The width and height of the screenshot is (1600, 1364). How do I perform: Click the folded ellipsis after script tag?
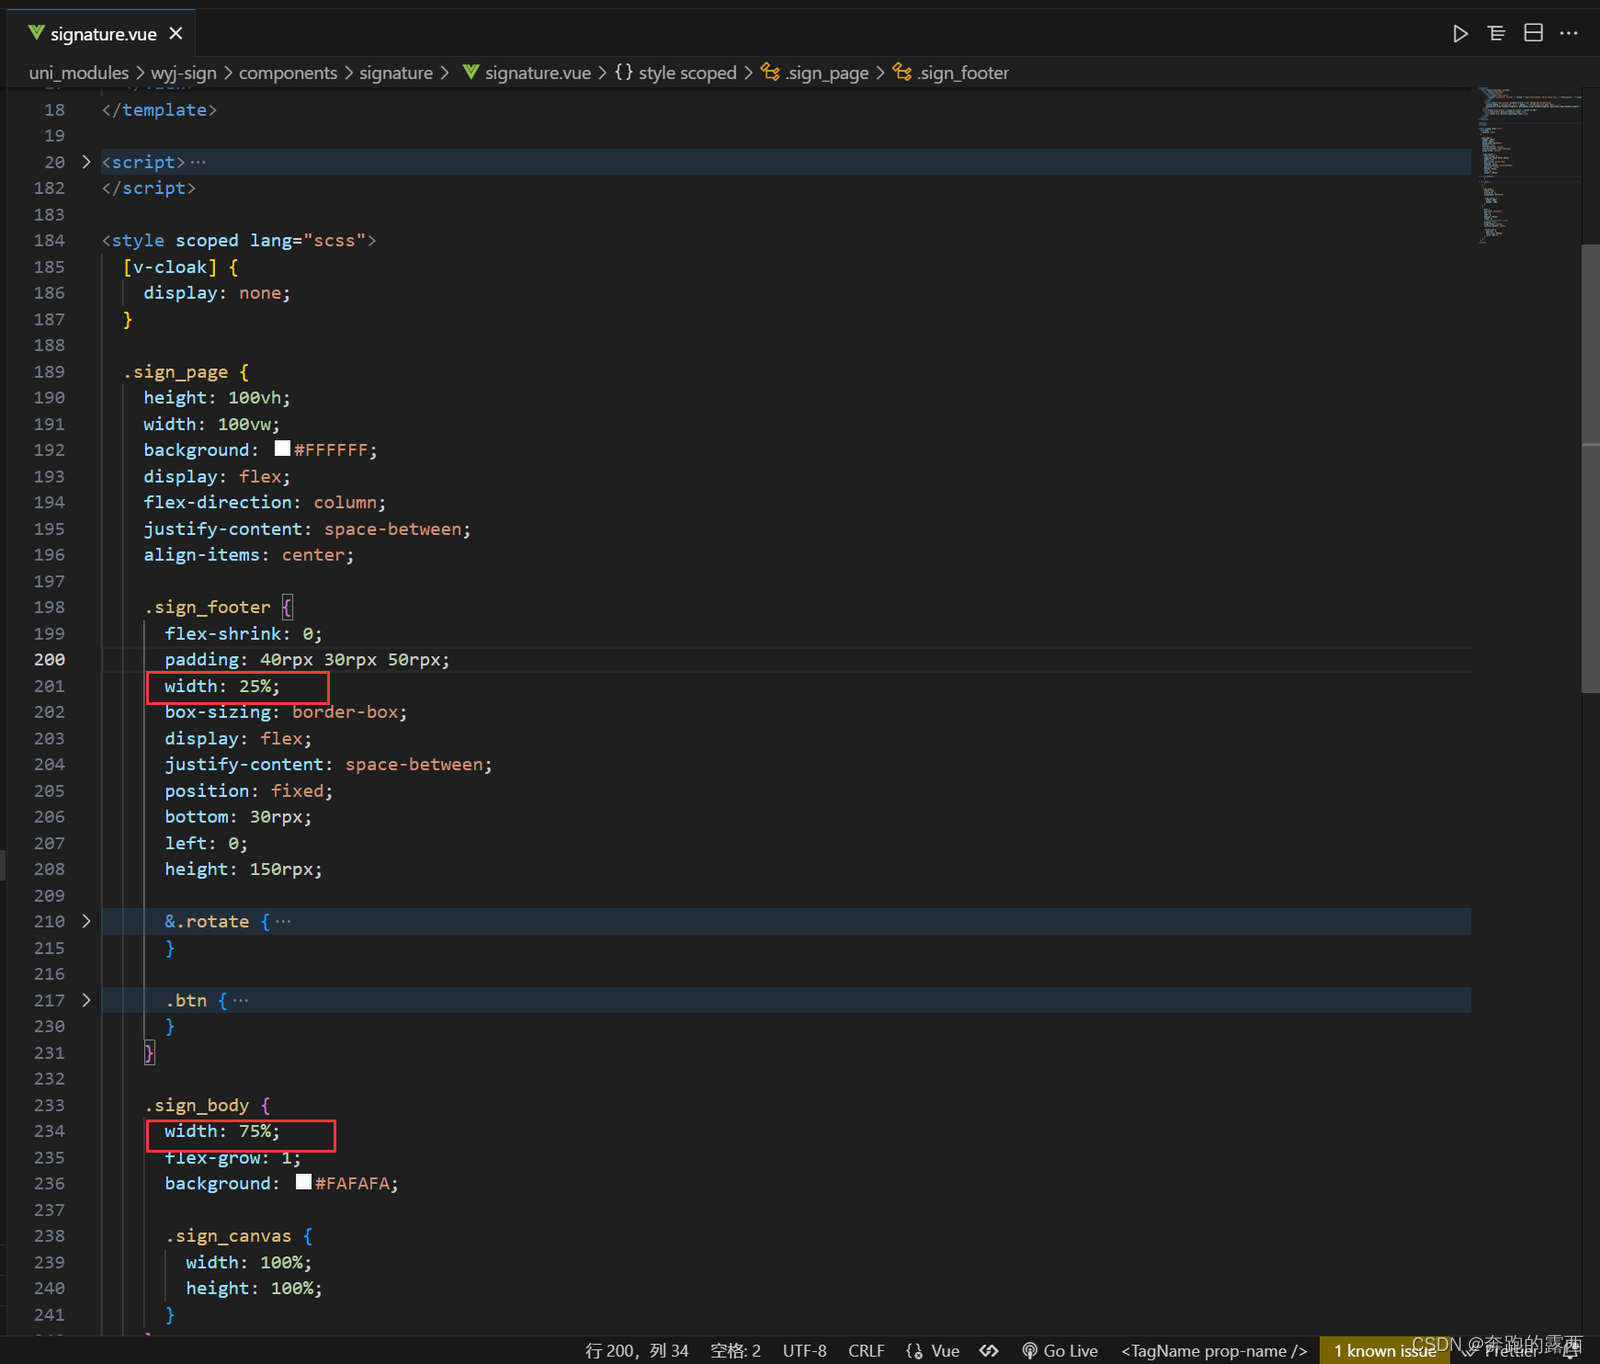point(198,162)
